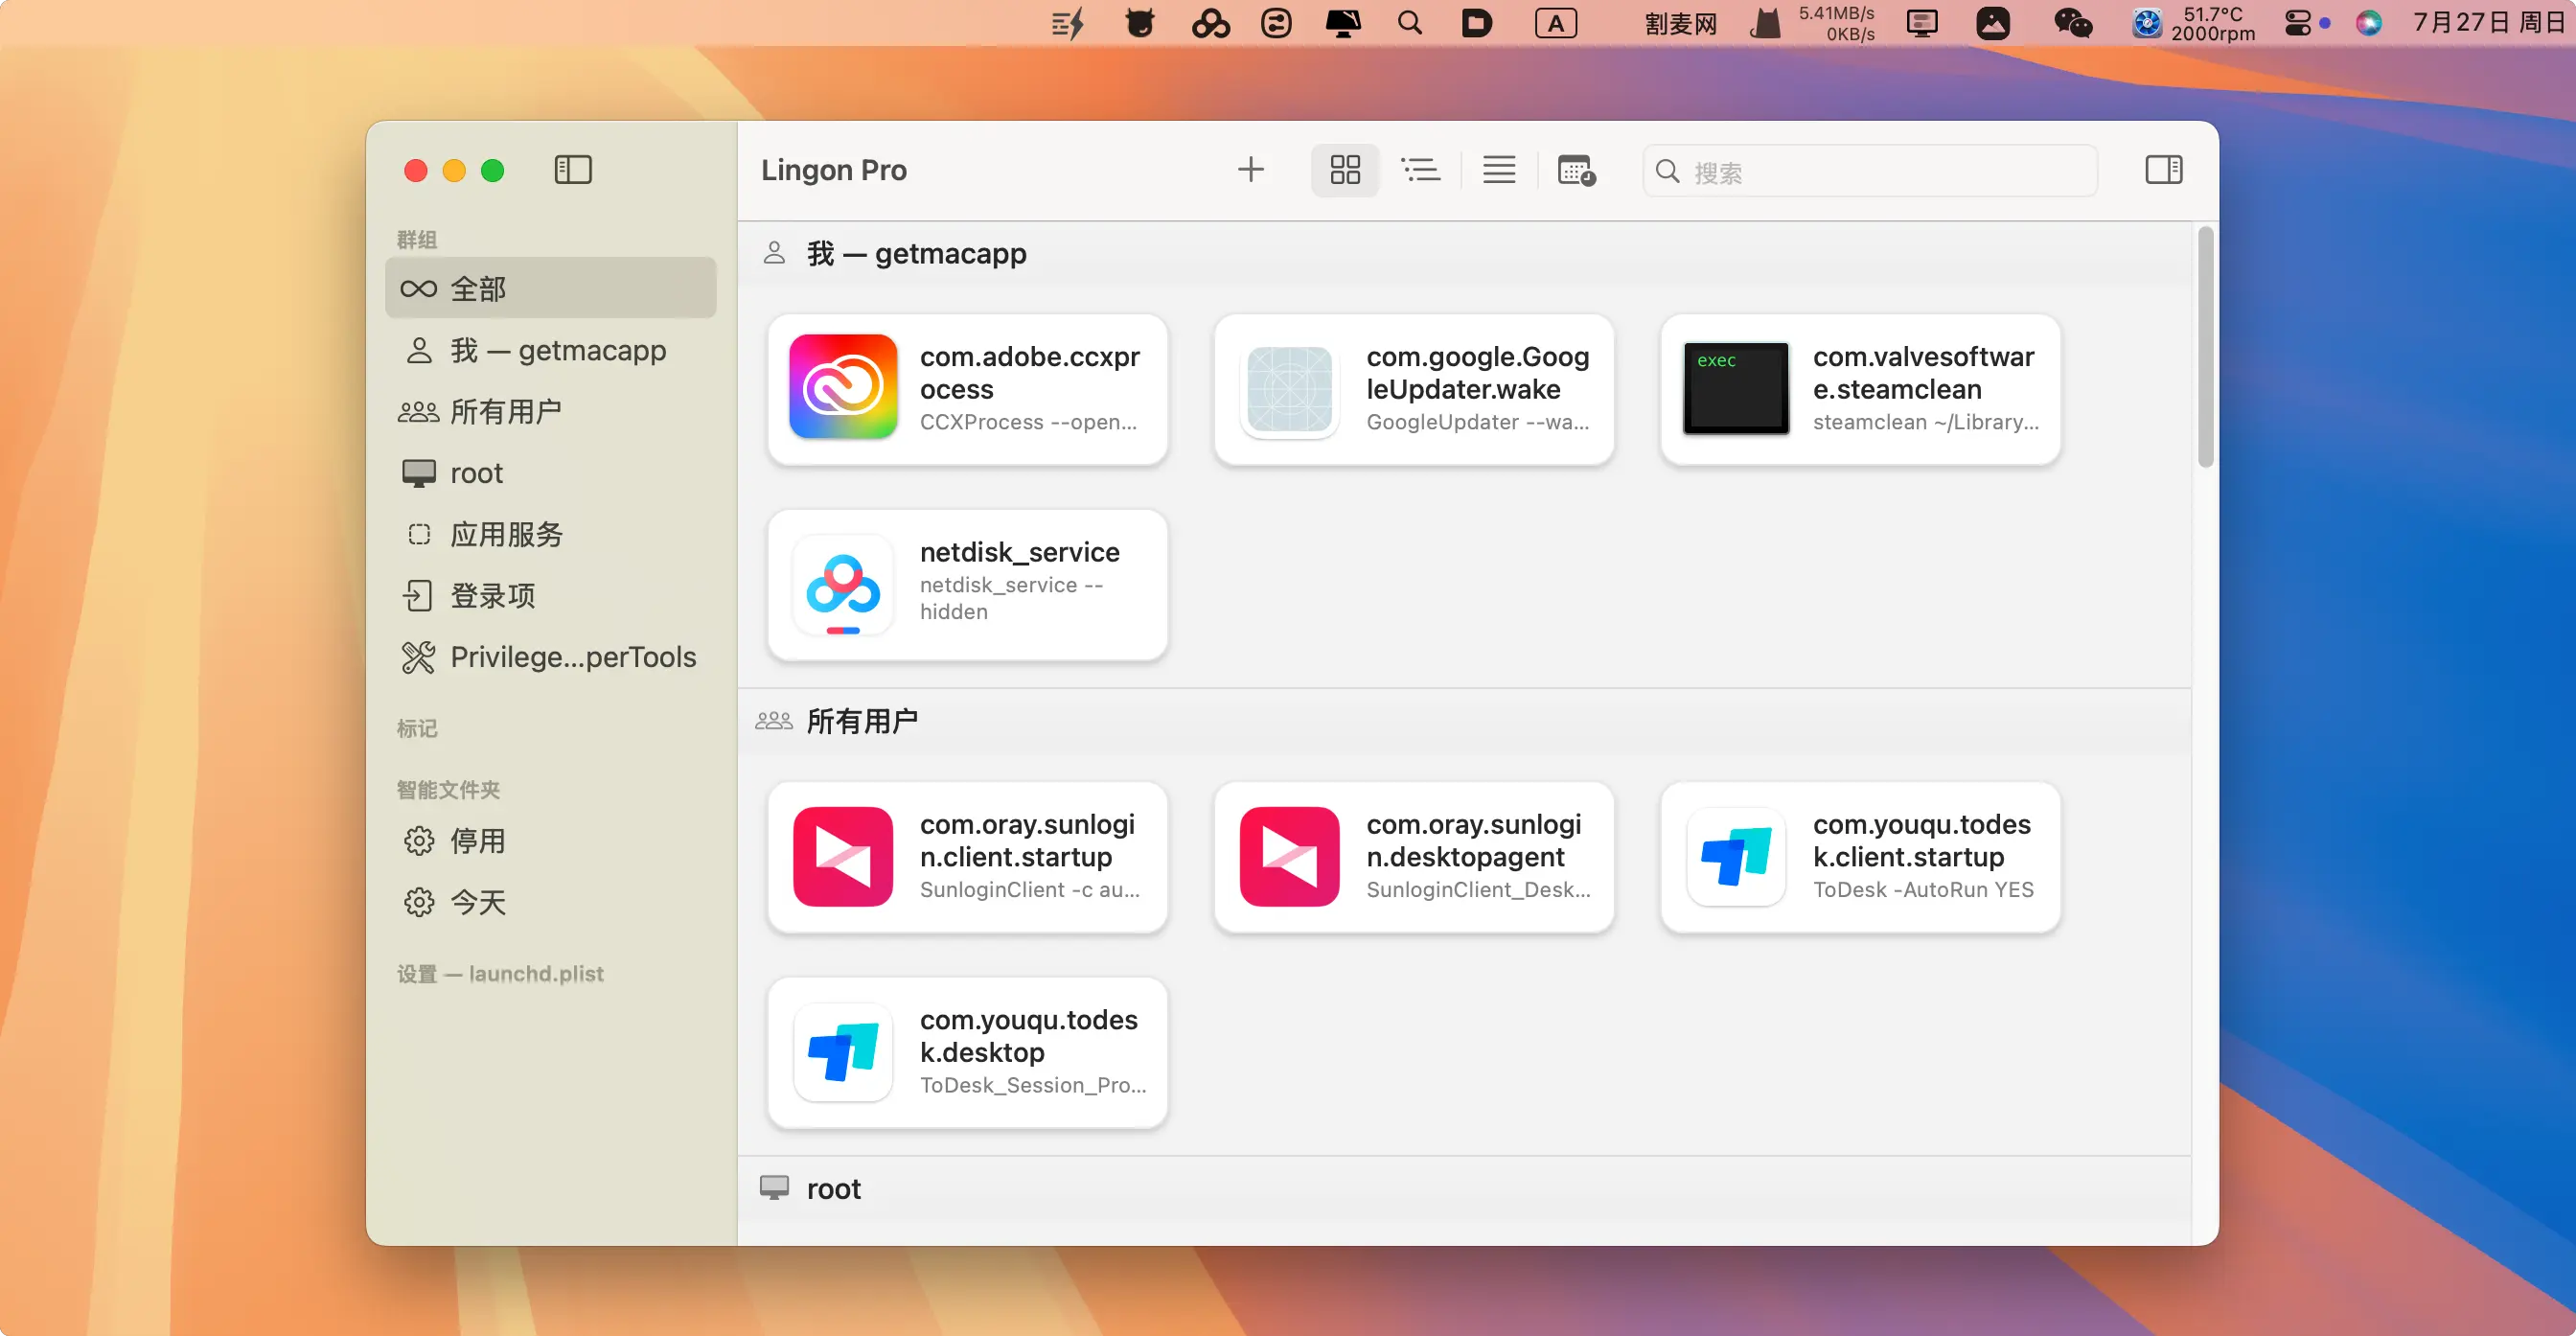The image size is (2576, 1336).
Task: Open com.youqu.todesk.client.startup job card
Action: click(x=1860, y=857)
